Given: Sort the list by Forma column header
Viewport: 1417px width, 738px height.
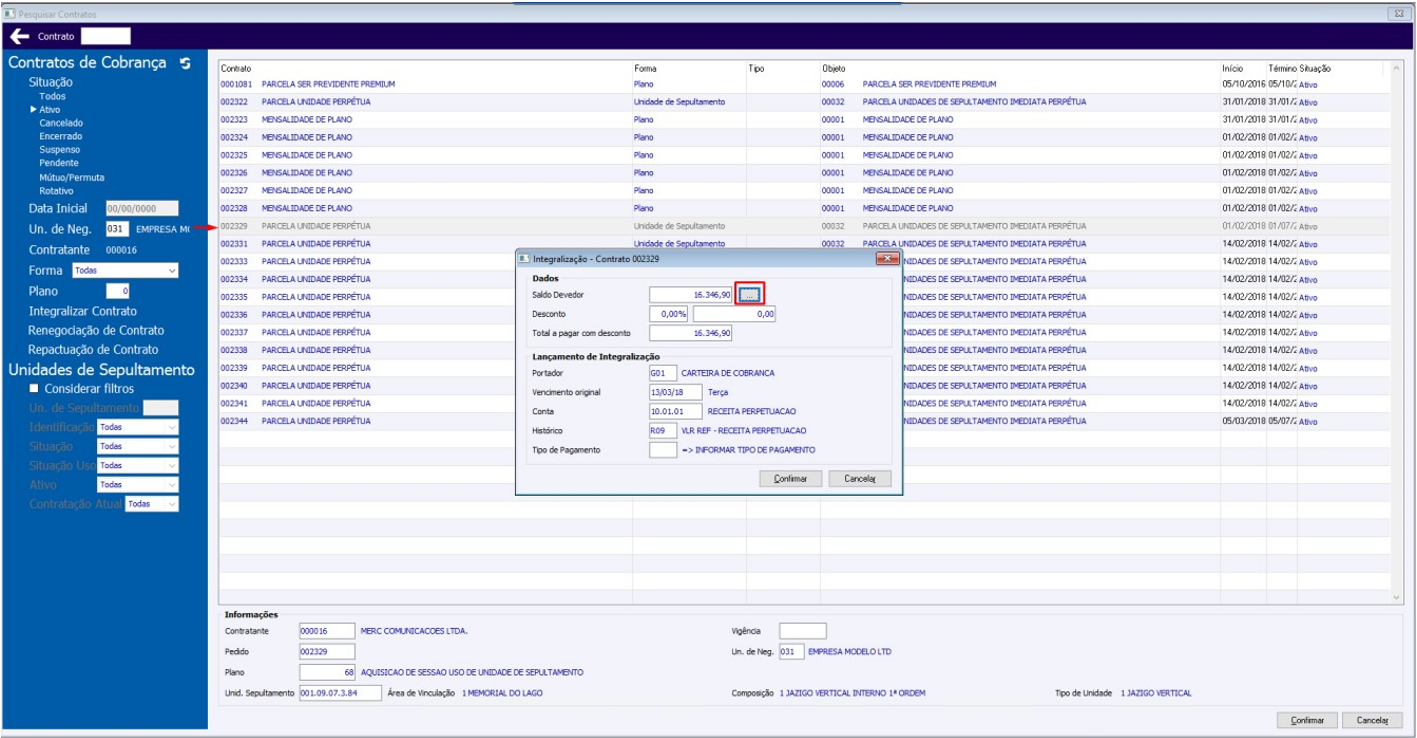Looking at the screenshot, I should coord(645,68).
